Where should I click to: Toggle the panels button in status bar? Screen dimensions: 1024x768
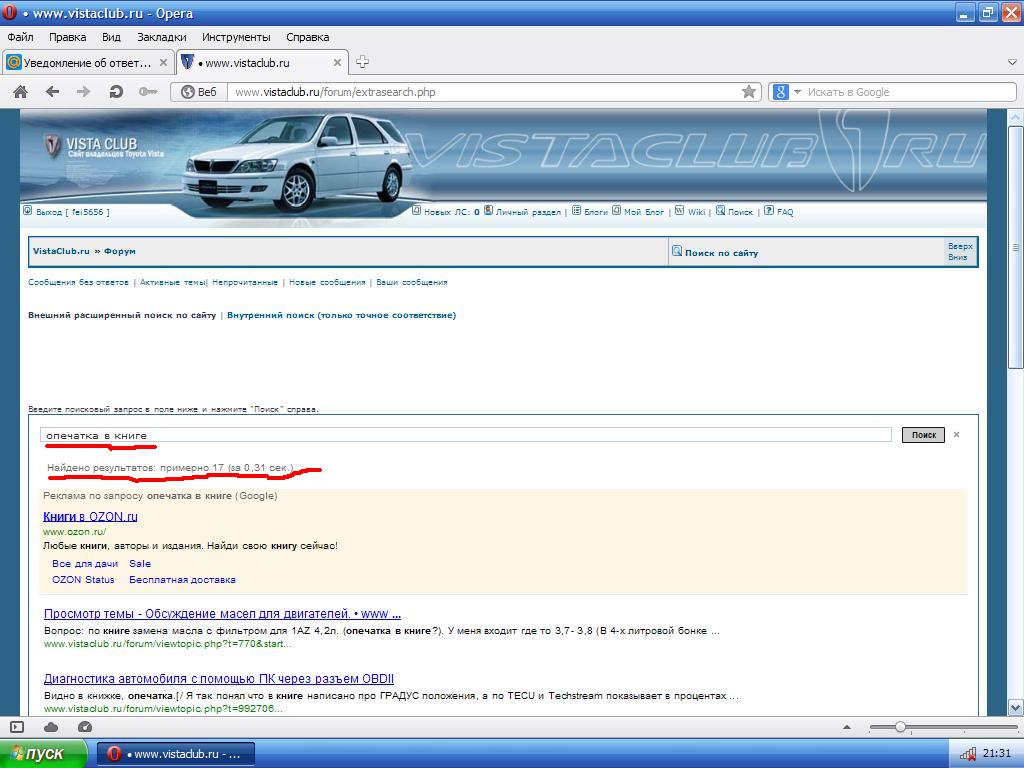[17, 727]
